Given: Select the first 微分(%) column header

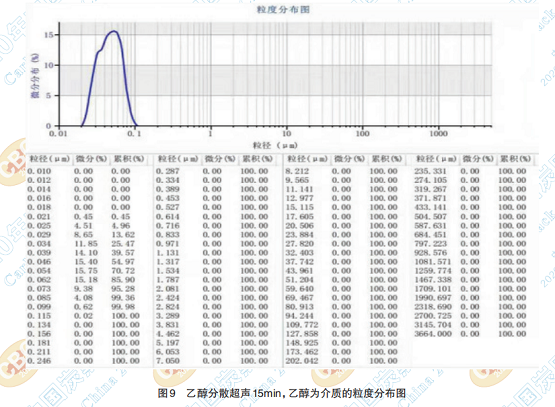Looking at the screenshot, I should pyautogui.click(x=91, y=159).
